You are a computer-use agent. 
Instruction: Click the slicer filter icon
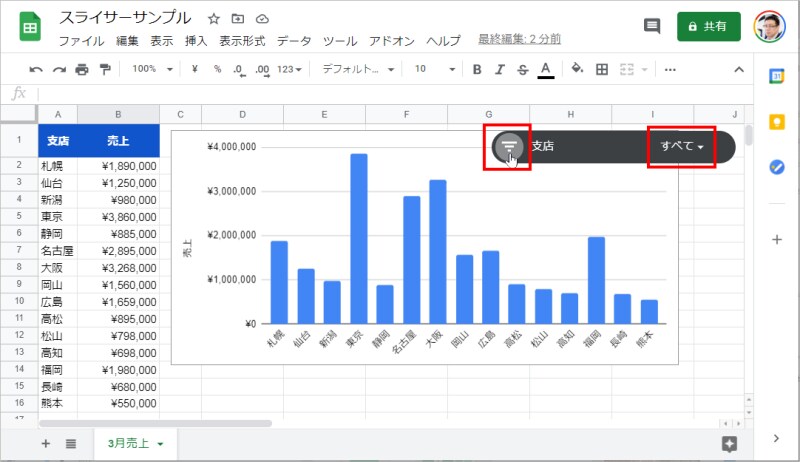(x=509, y=146)
